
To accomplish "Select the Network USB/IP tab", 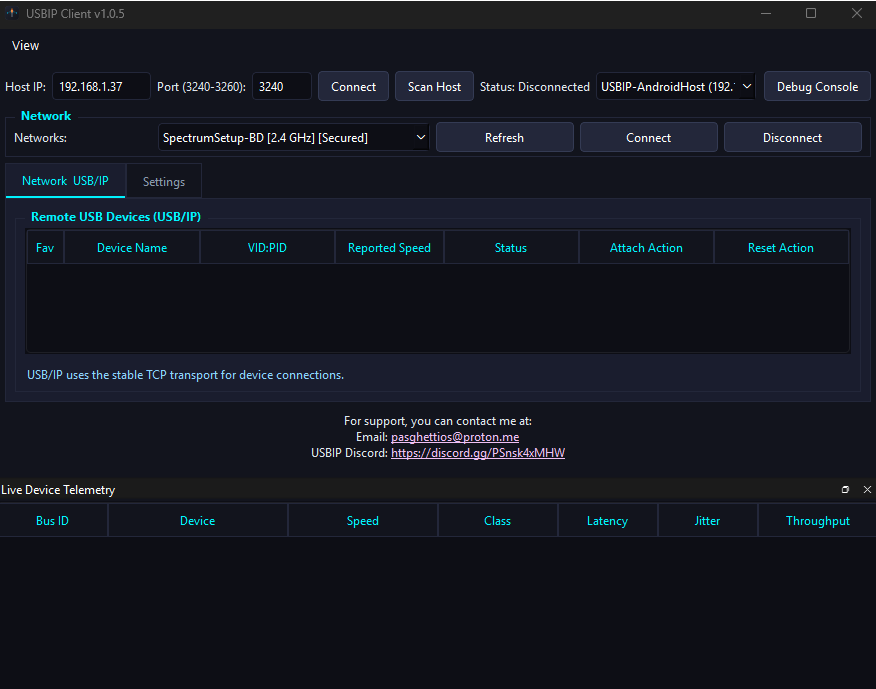I will click(65, 181).
